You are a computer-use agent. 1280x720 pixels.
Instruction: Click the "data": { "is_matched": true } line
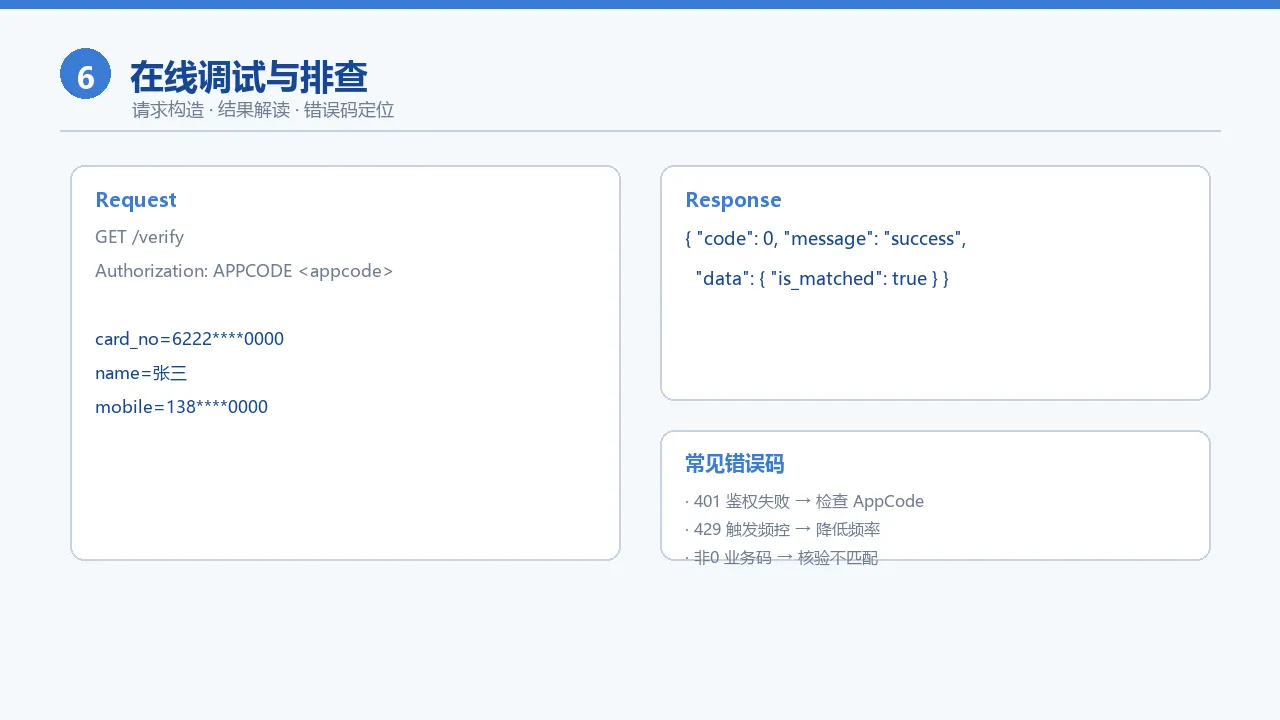[822, 279]
